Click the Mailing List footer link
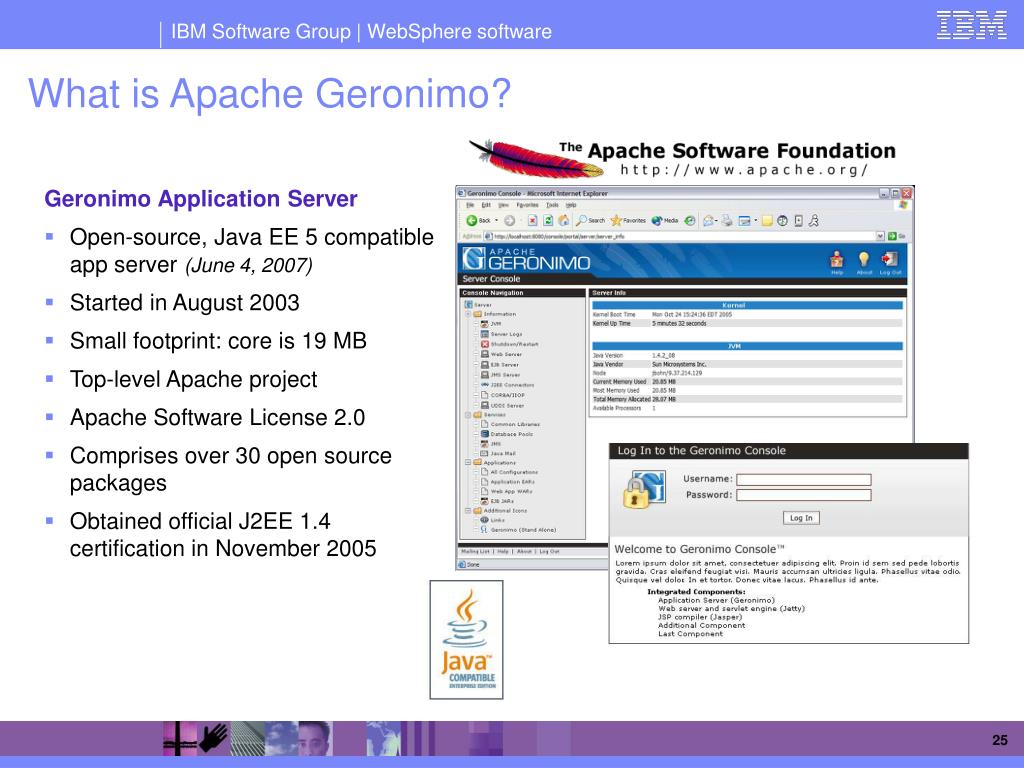Viewport: 1024px width, 768px height. coord(475,551)
